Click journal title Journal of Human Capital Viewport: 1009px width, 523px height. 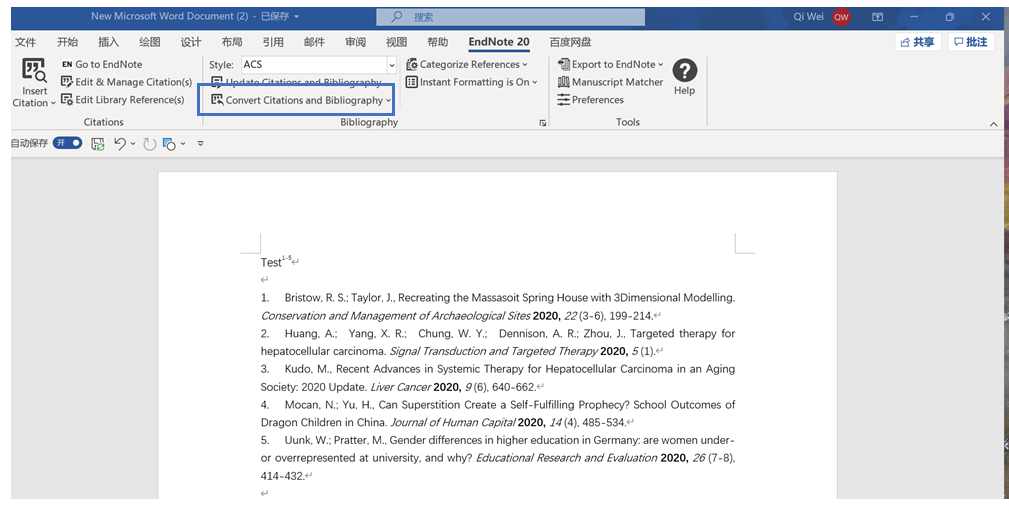(452, 422)
